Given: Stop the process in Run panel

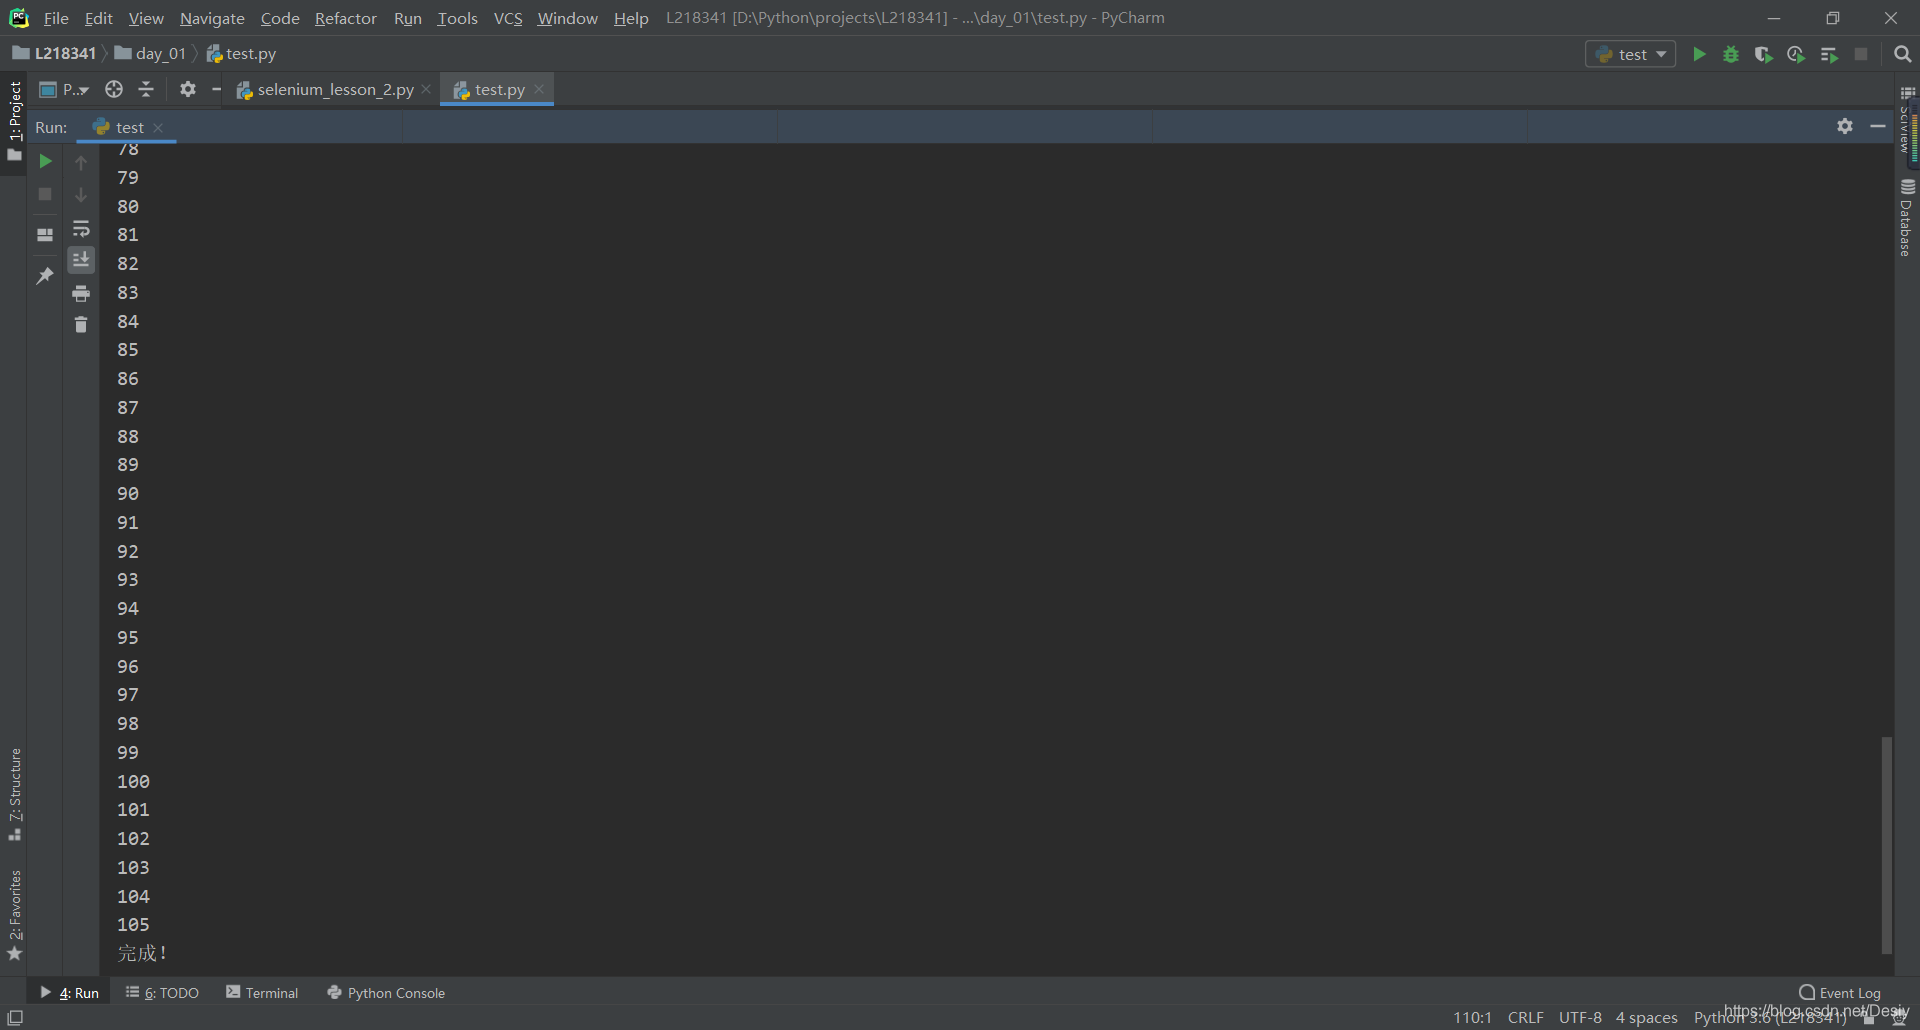Looking at the screenshot, I should [x=45, y=194].
